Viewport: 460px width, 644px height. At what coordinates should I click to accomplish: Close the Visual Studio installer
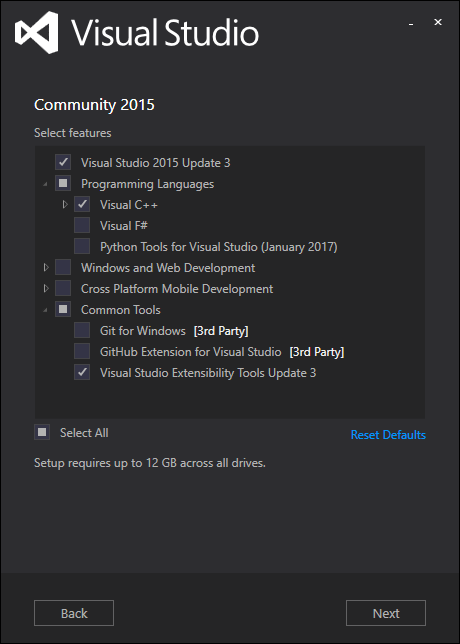(x=438, y=22)
